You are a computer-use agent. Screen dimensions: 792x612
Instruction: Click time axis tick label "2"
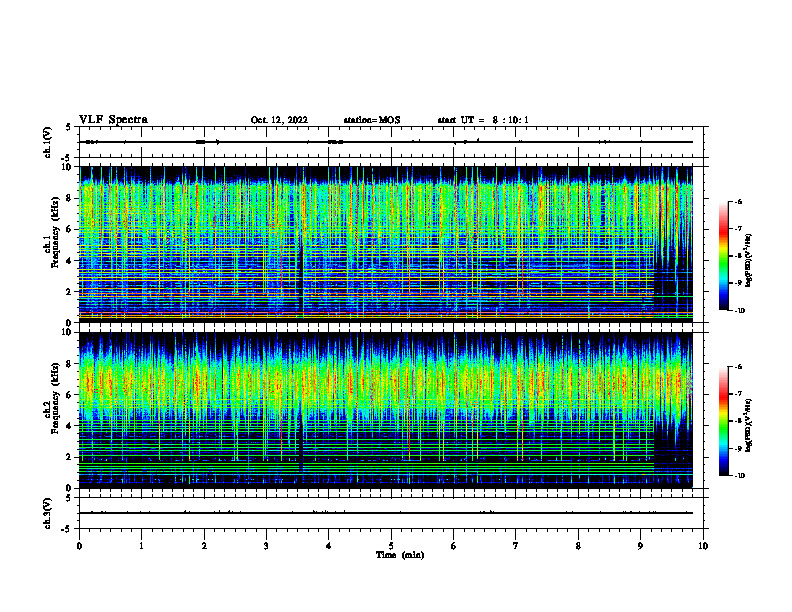204,546
